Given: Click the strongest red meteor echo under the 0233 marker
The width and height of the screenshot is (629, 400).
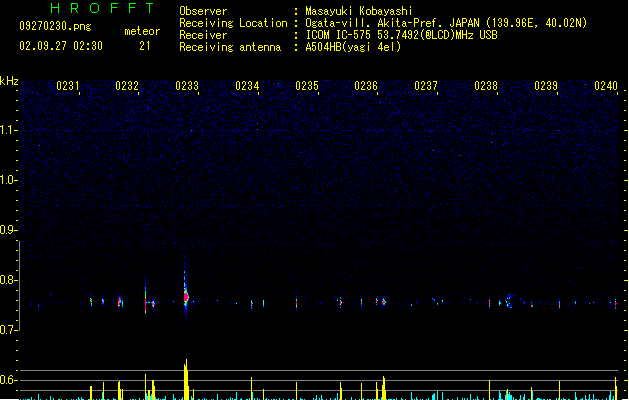Looking at the screenshot, I should pyautogui.click(x=186, y=297).
